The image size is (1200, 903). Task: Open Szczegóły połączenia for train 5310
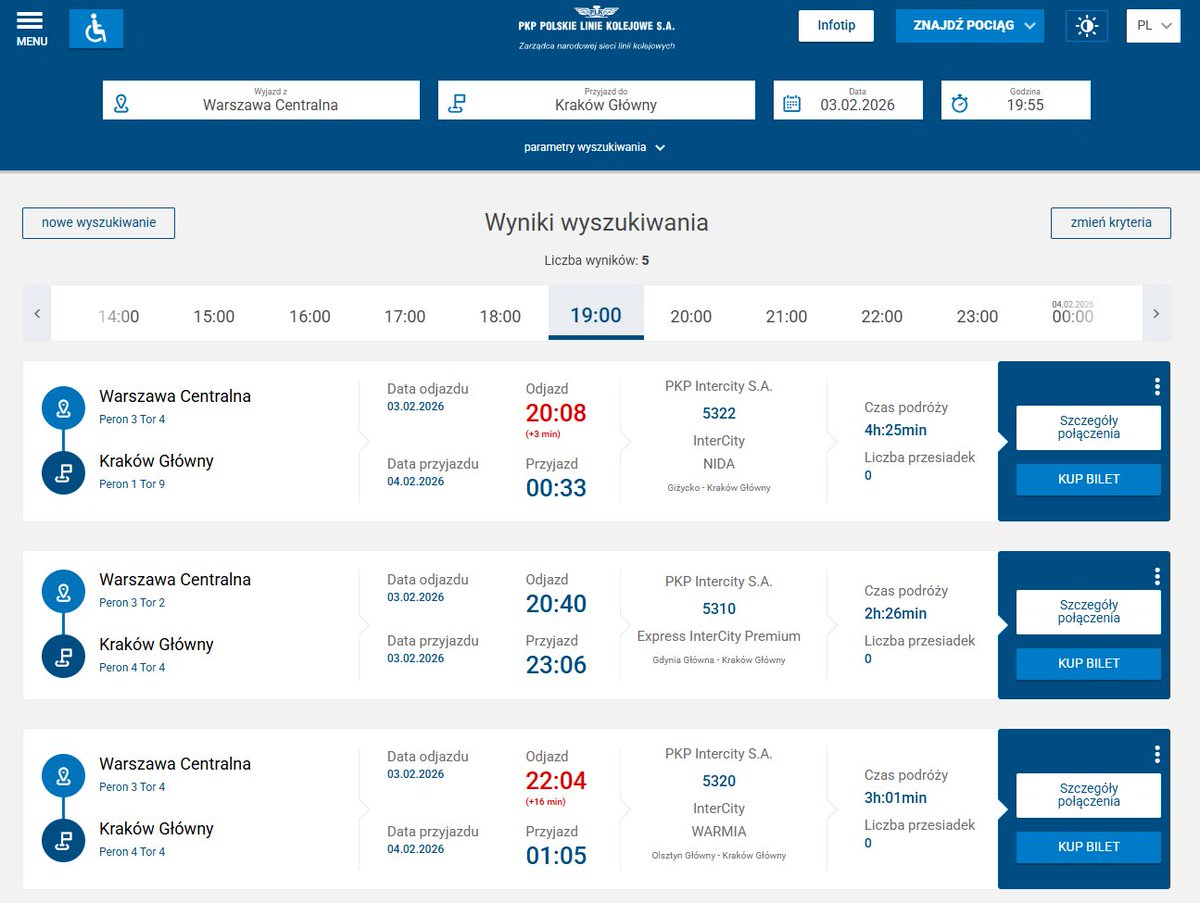coord(1089,612)
